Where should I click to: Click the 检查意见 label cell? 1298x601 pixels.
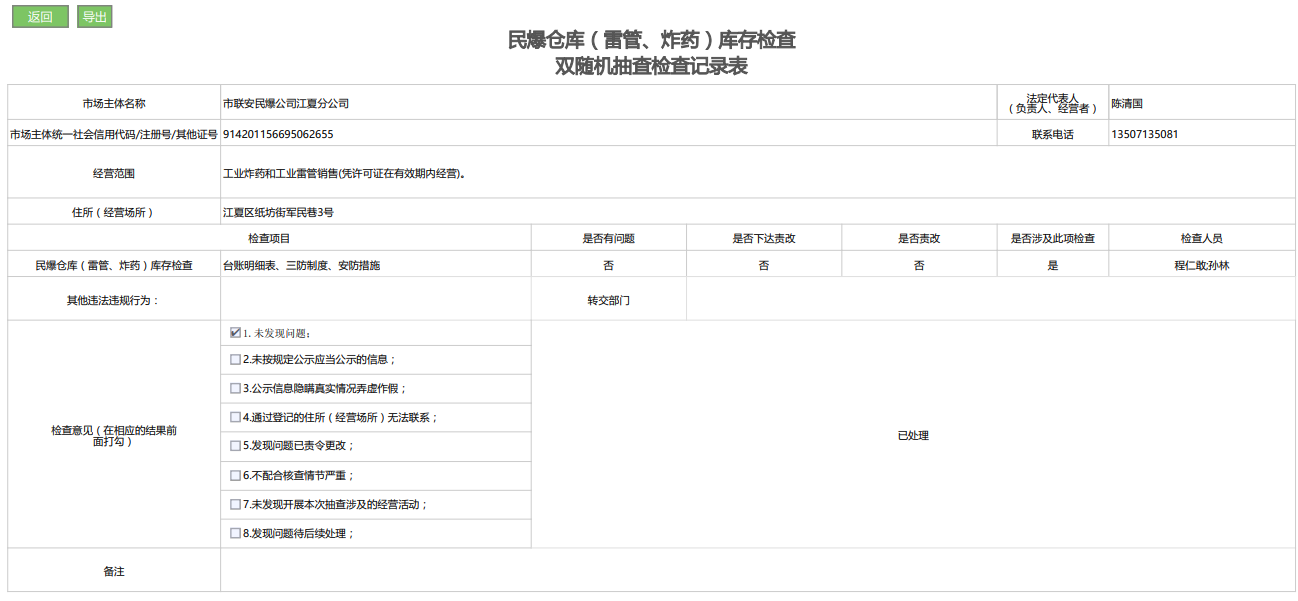pyautogui.click(x=114, y=435)
